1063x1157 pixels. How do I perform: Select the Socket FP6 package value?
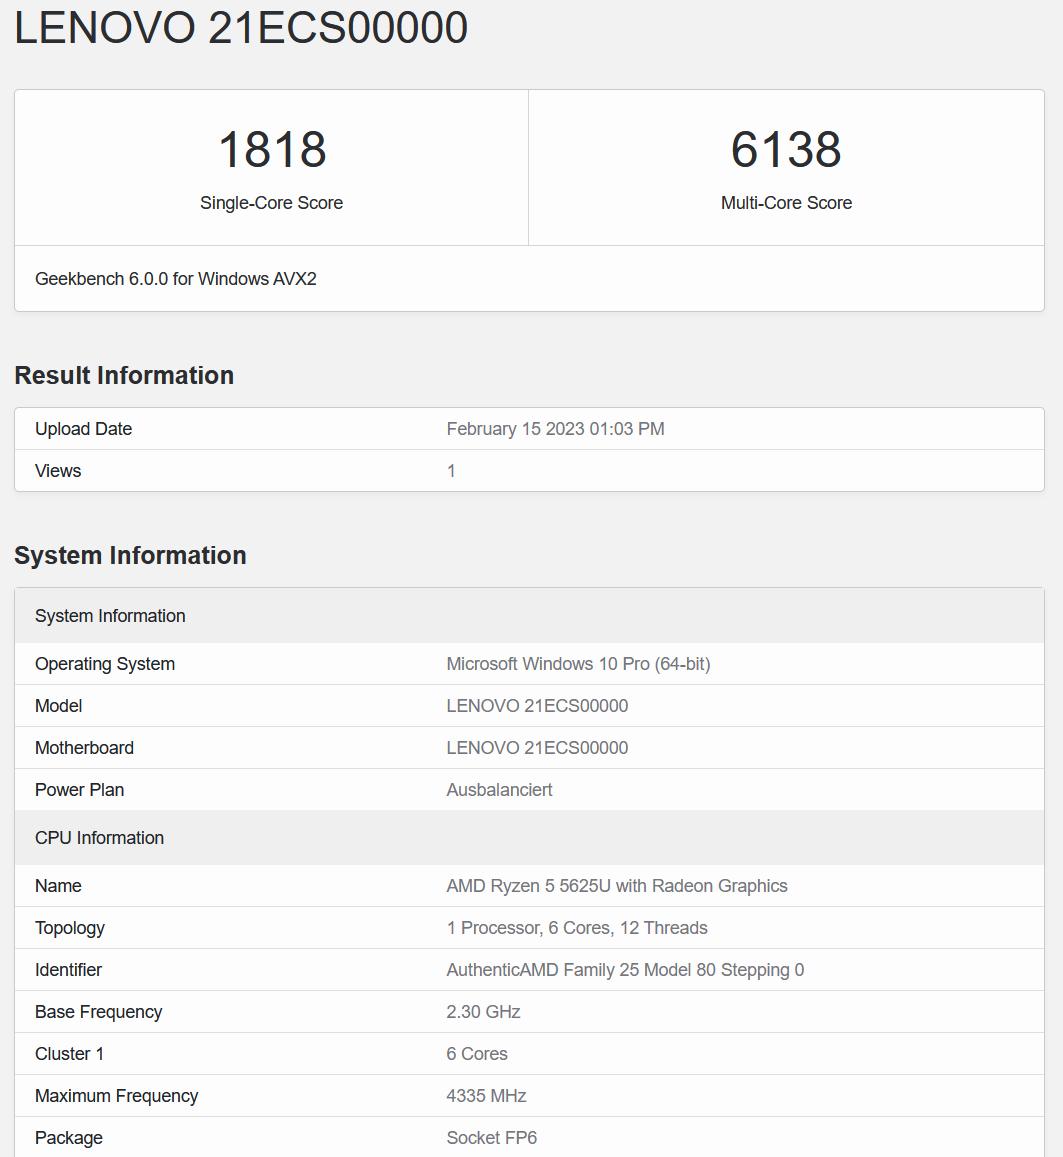click(x=491, y=1139)
